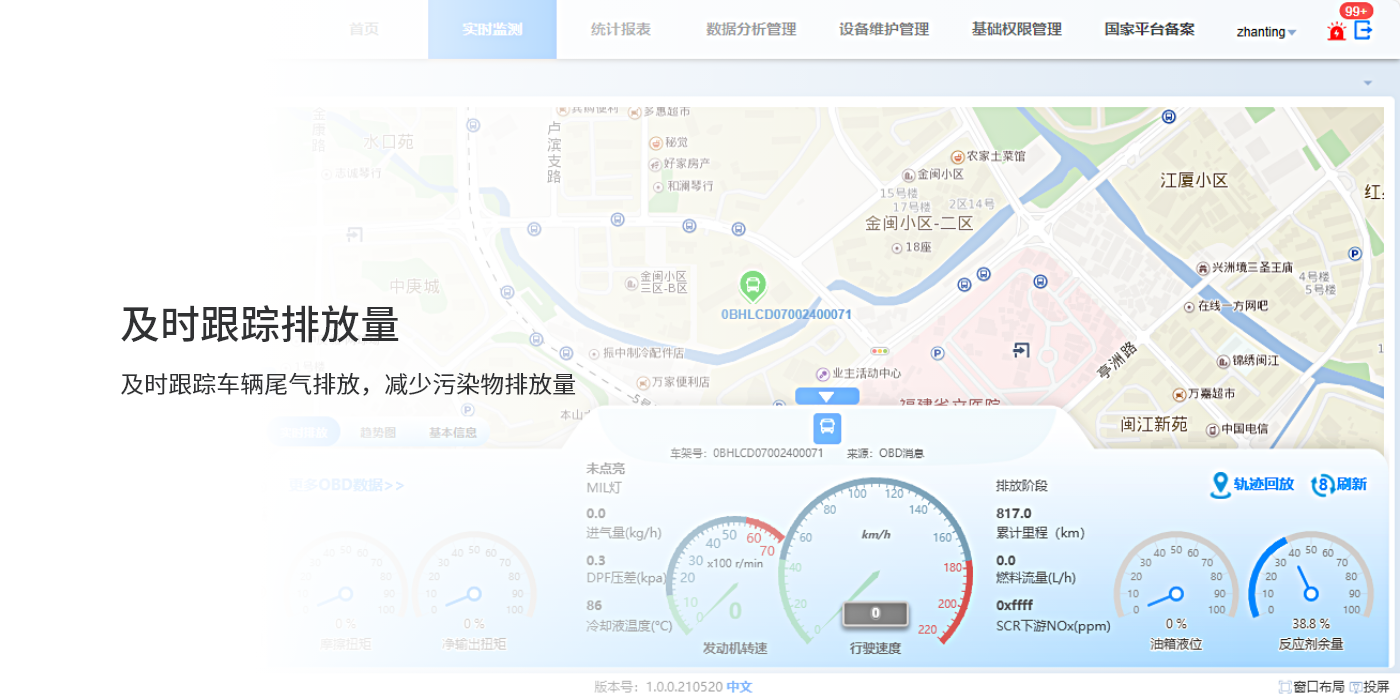Click the 38.8 % reagent reading
This screenshot has height=700, width=1400.
click(x=1311, y=623)
